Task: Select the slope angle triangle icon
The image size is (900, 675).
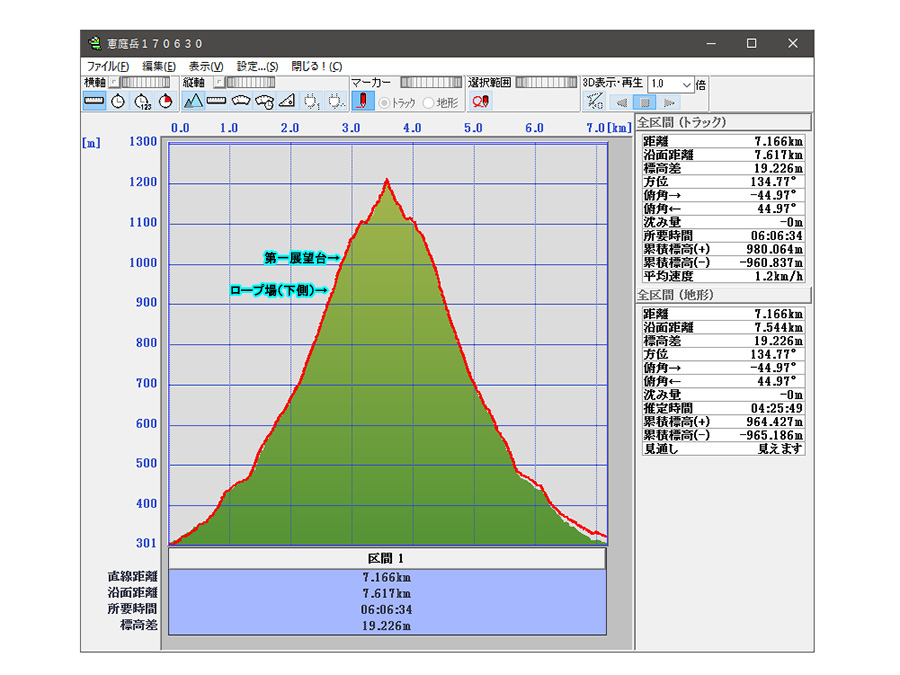Action: click(x=287, y=101)
